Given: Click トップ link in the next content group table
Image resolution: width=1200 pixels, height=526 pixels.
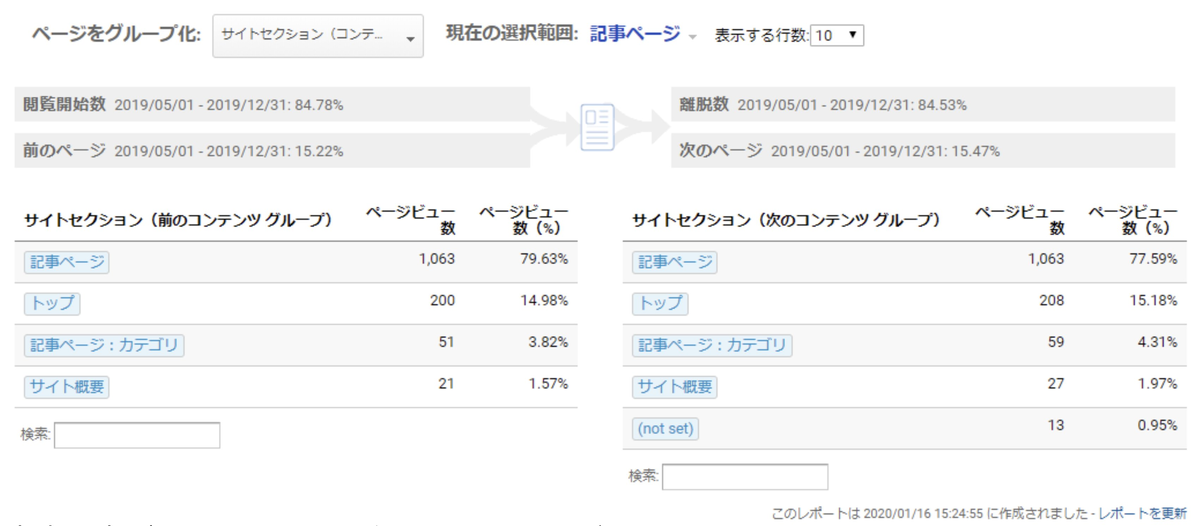Looking at the screenshot, I should click(660, 303).
